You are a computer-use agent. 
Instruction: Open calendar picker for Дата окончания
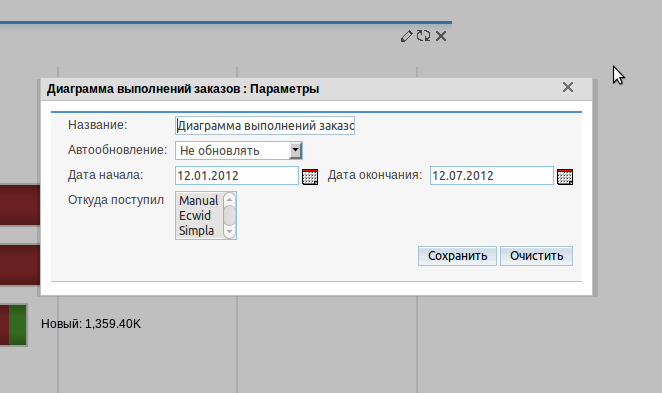565,176
